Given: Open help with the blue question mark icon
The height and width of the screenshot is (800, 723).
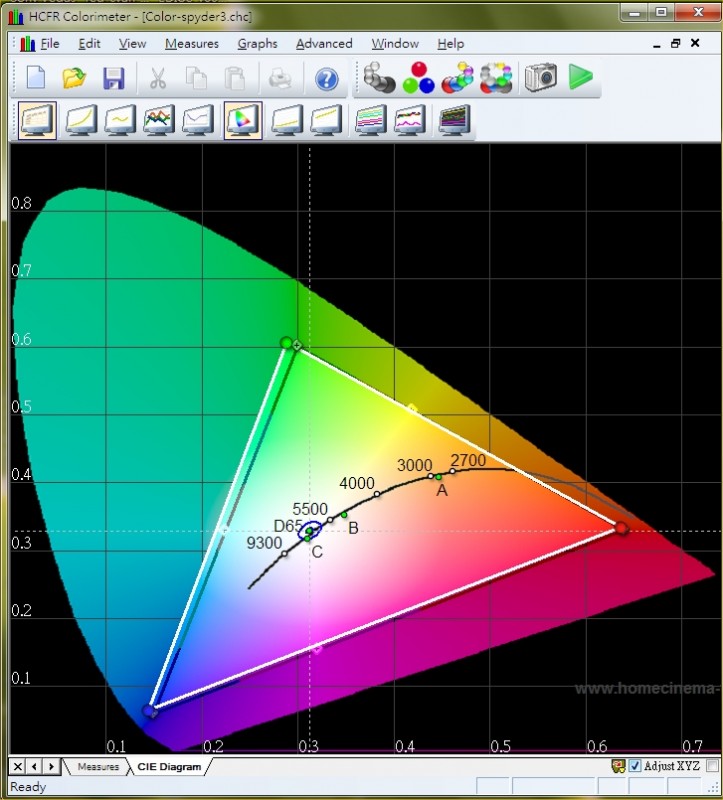Looking at the screenshot, I should coord(327,80).
